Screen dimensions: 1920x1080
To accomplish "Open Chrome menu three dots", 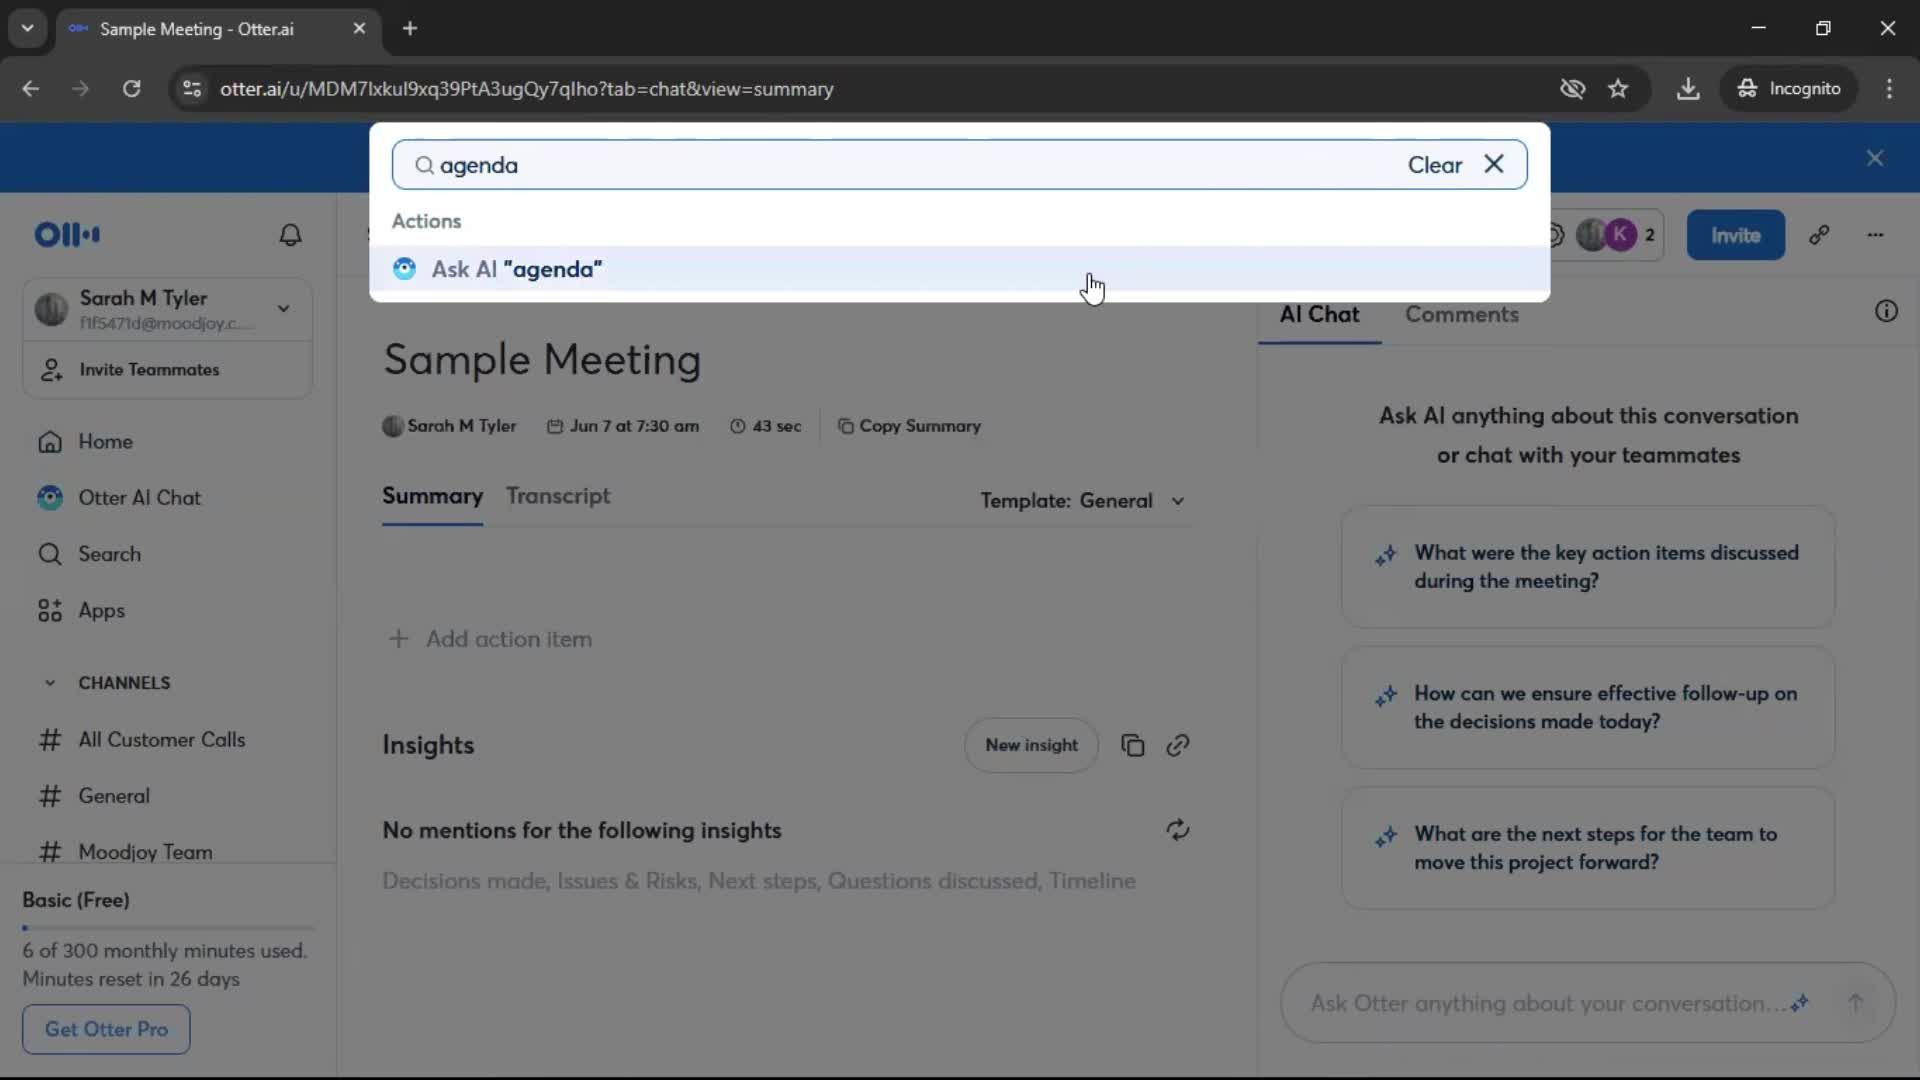I will (1889, 89).
